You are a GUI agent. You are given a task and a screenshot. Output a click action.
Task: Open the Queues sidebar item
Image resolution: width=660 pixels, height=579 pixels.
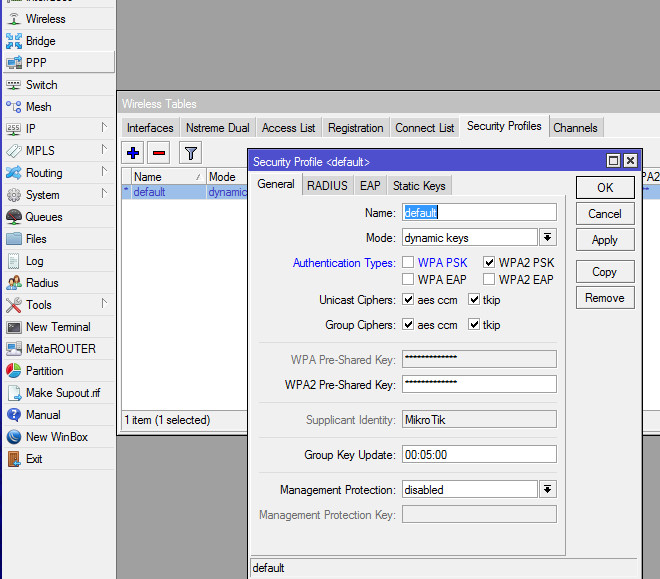pos(43,217)
